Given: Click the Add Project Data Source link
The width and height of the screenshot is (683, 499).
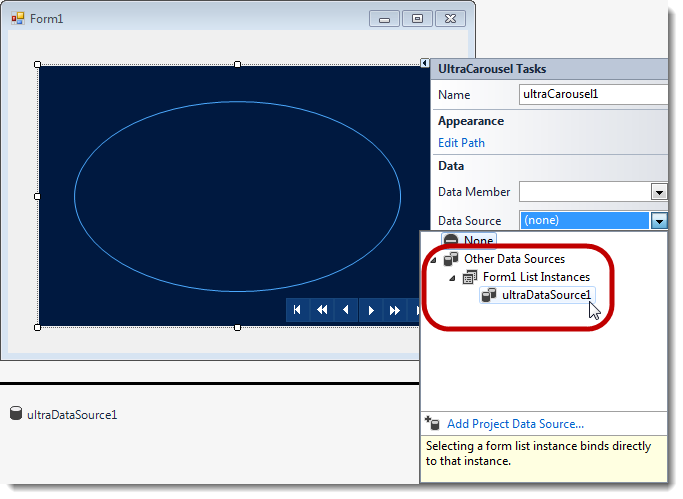Looking at the screenshot, I should pyautogui.click(x=515, y=424).
